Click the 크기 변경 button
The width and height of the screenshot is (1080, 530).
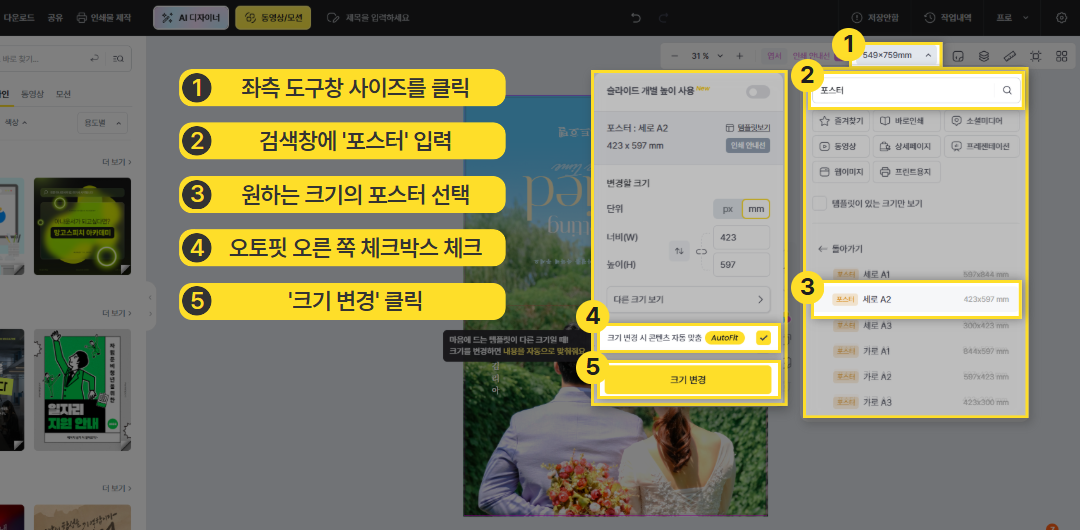click(687, 380)
